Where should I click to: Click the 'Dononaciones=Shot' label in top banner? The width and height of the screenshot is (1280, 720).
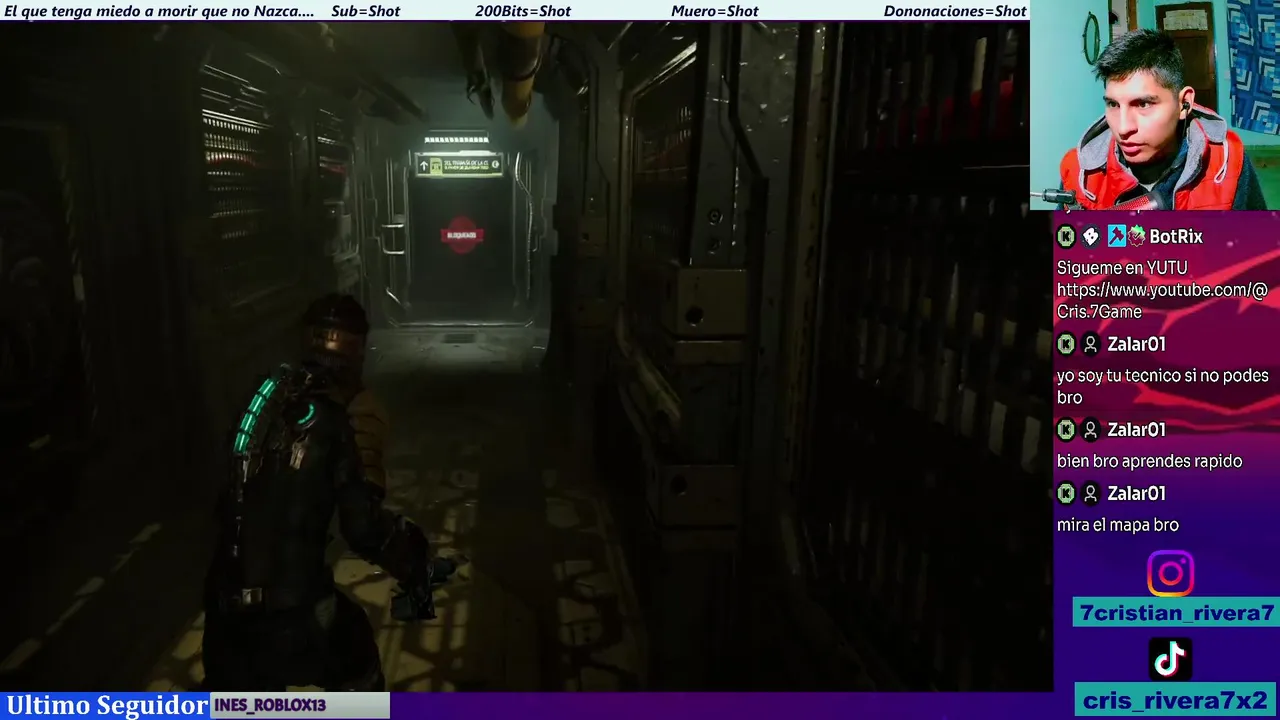(955, 11)
